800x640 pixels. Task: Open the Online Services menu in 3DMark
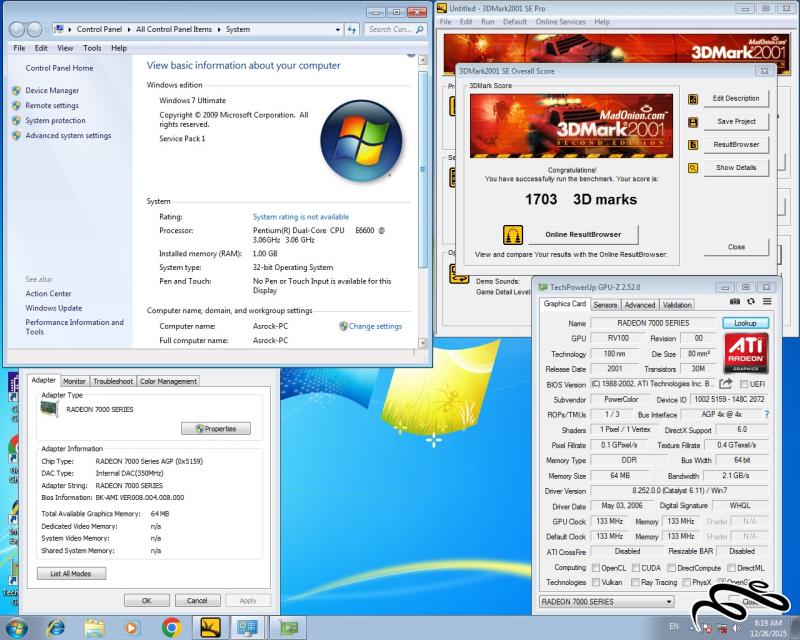pyautogui.click(x=560, y=21)
